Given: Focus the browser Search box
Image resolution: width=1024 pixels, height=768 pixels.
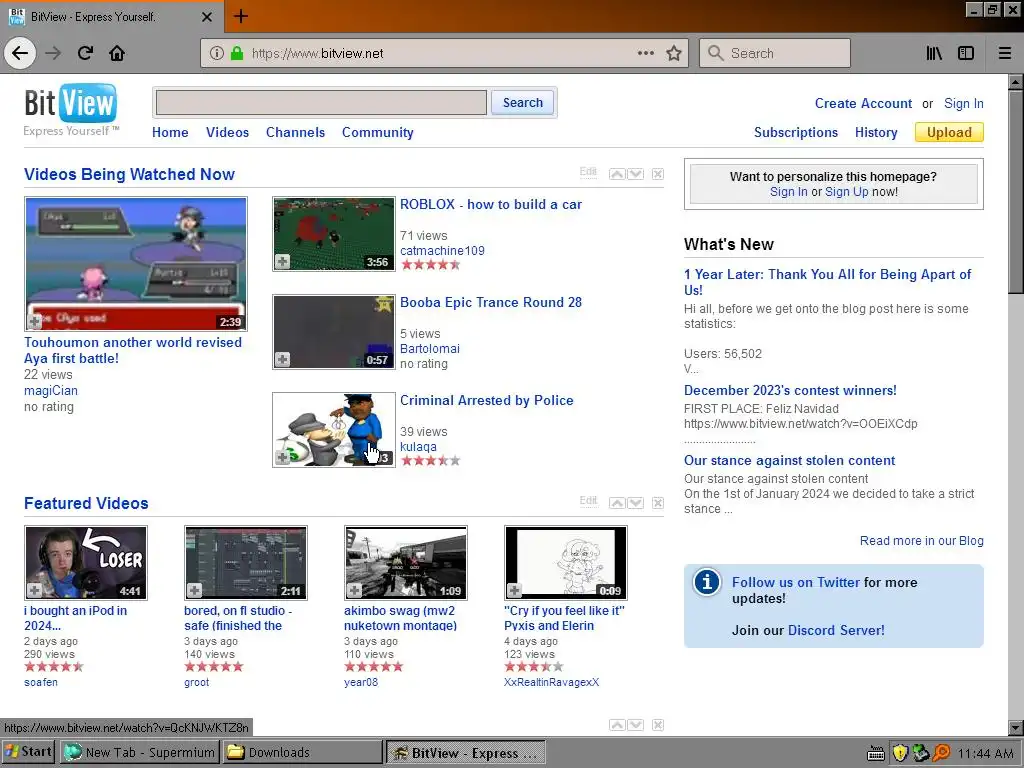Looking at the screenshot, I should (x=775, y=53).
